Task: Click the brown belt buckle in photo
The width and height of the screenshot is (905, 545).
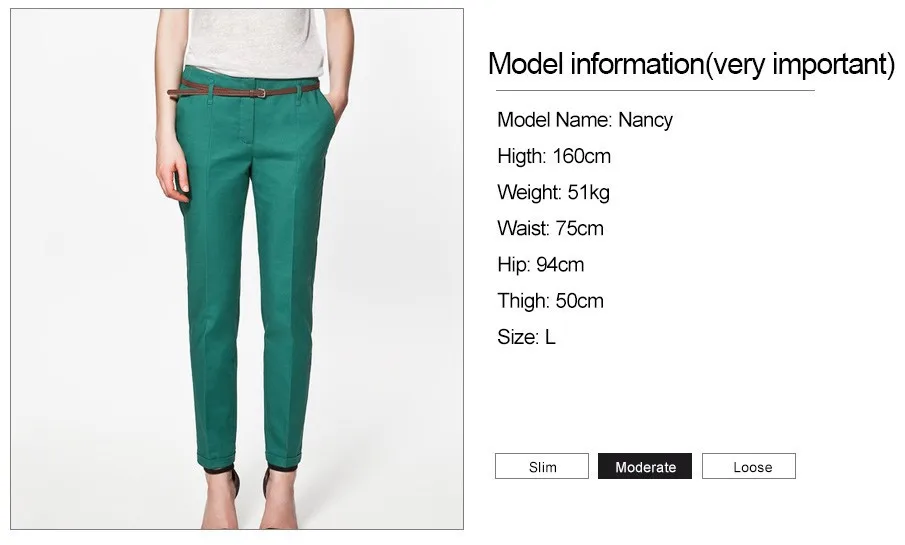Action: 261,92
